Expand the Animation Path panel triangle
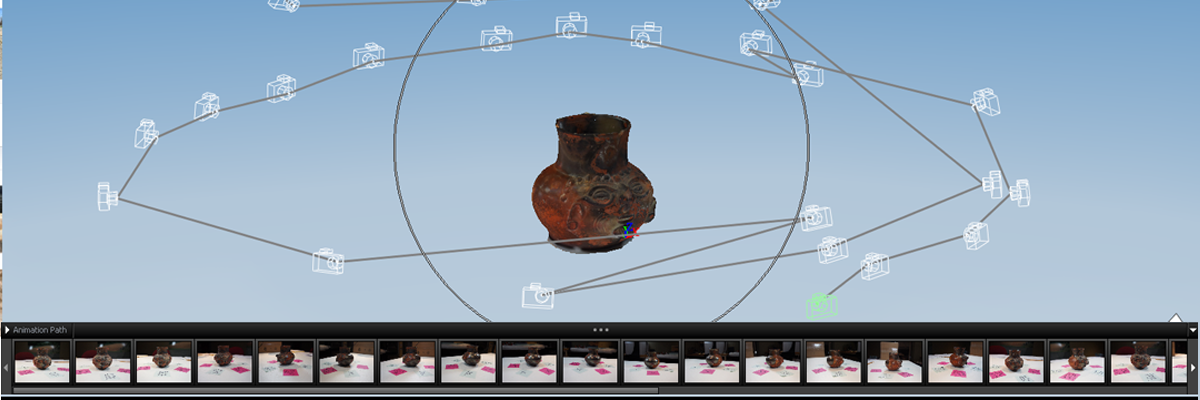Viewport: 1200px width, 400px height. tap(7, 329)
